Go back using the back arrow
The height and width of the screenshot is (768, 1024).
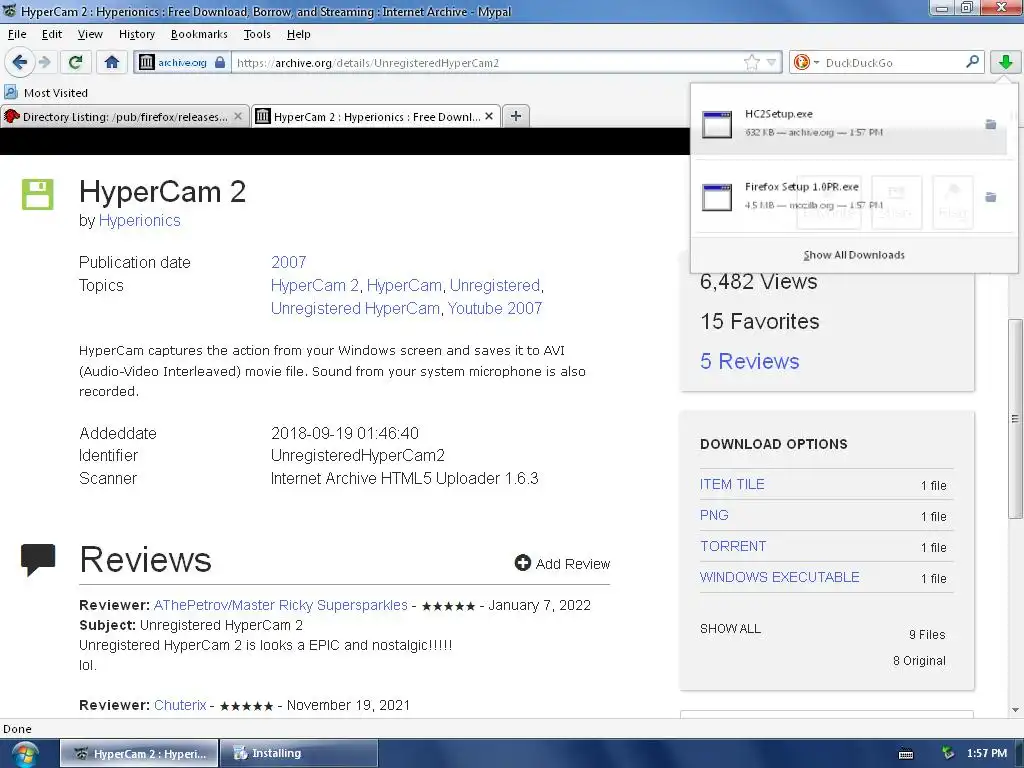point(20,63)
